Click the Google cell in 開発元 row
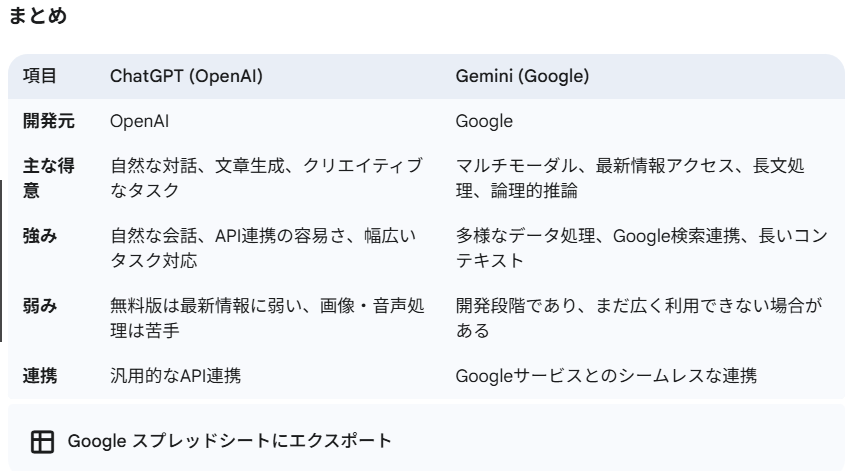The height and width of the screenshot is (471, 848). [x=484, y=121]
